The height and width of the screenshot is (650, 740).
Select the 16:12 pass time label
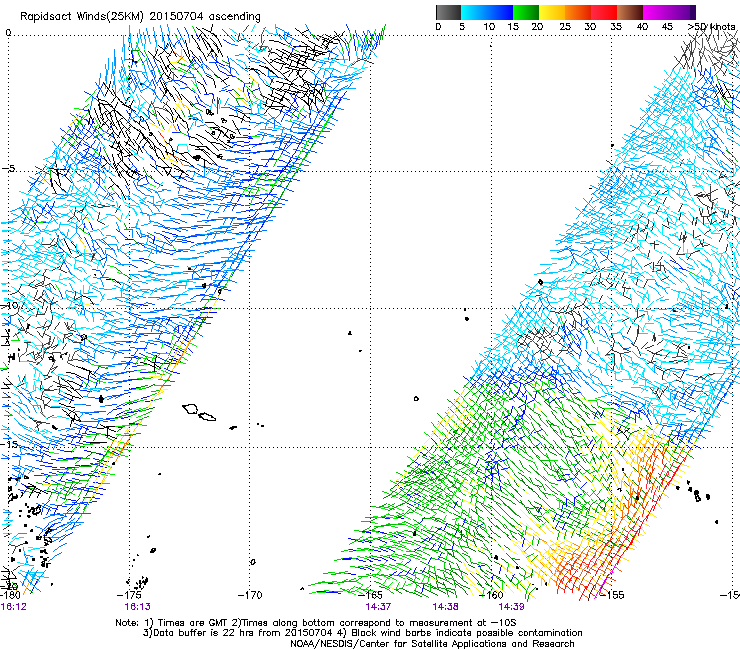(14, 606)
